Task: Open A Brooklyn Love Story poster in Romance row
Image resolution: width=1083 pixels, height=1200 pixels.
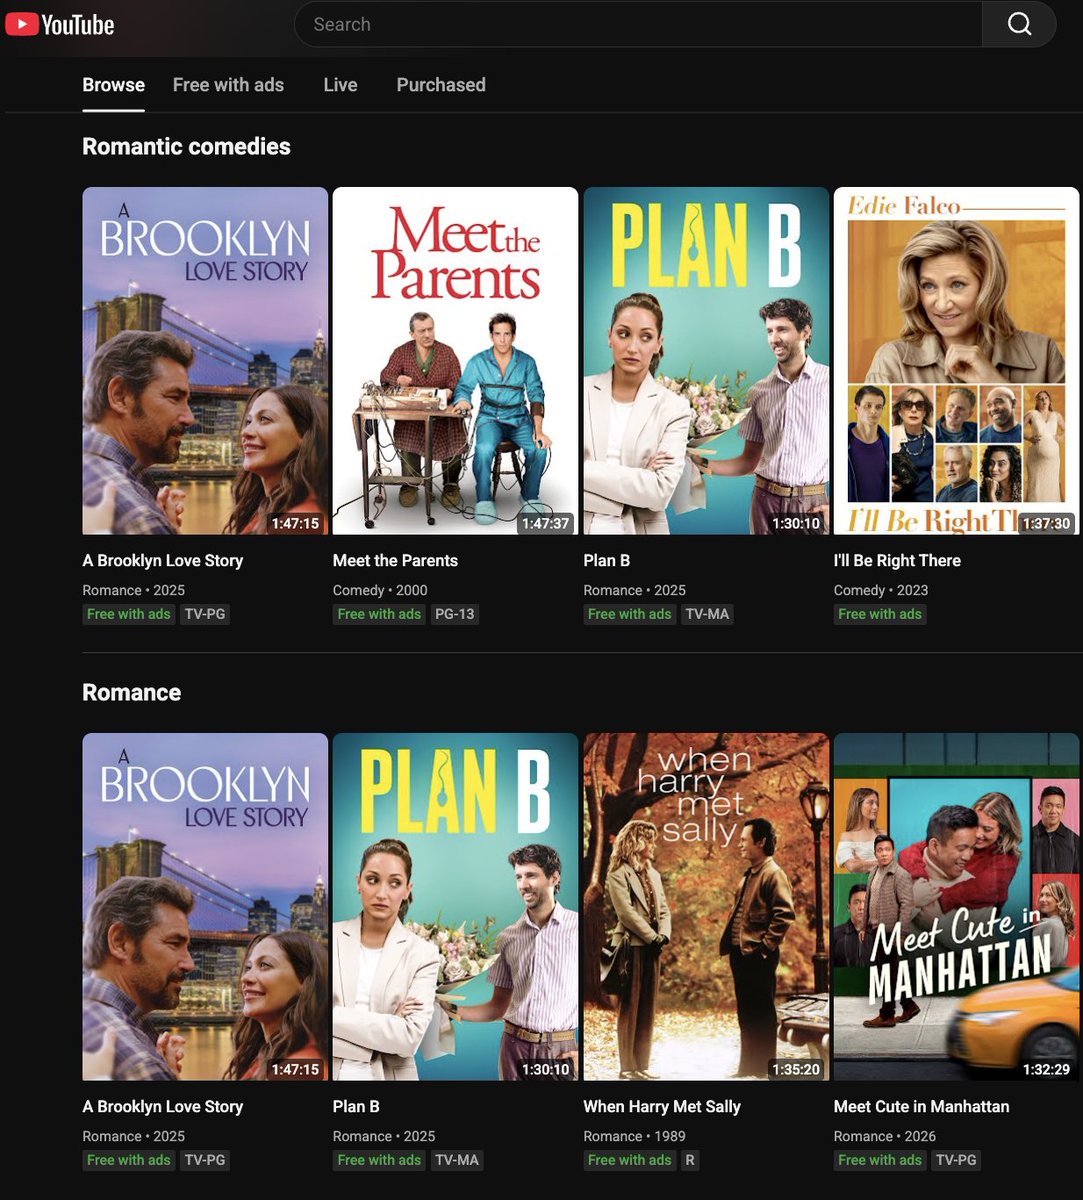Action: click(x=205, y=907)
